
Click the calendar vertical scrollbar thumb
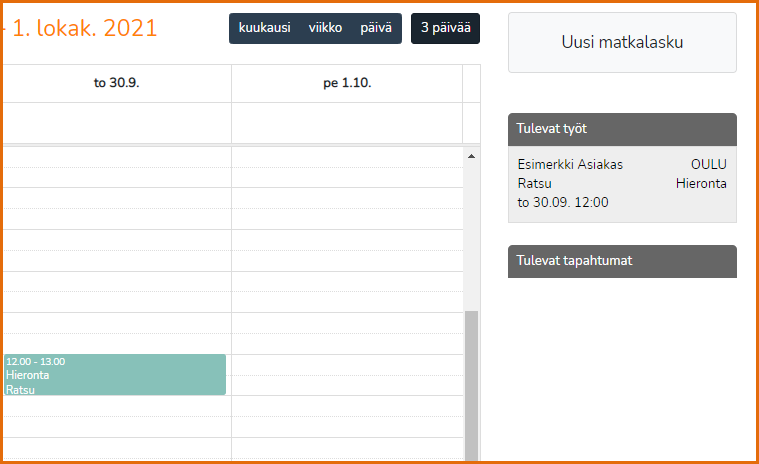pos(471,386)
